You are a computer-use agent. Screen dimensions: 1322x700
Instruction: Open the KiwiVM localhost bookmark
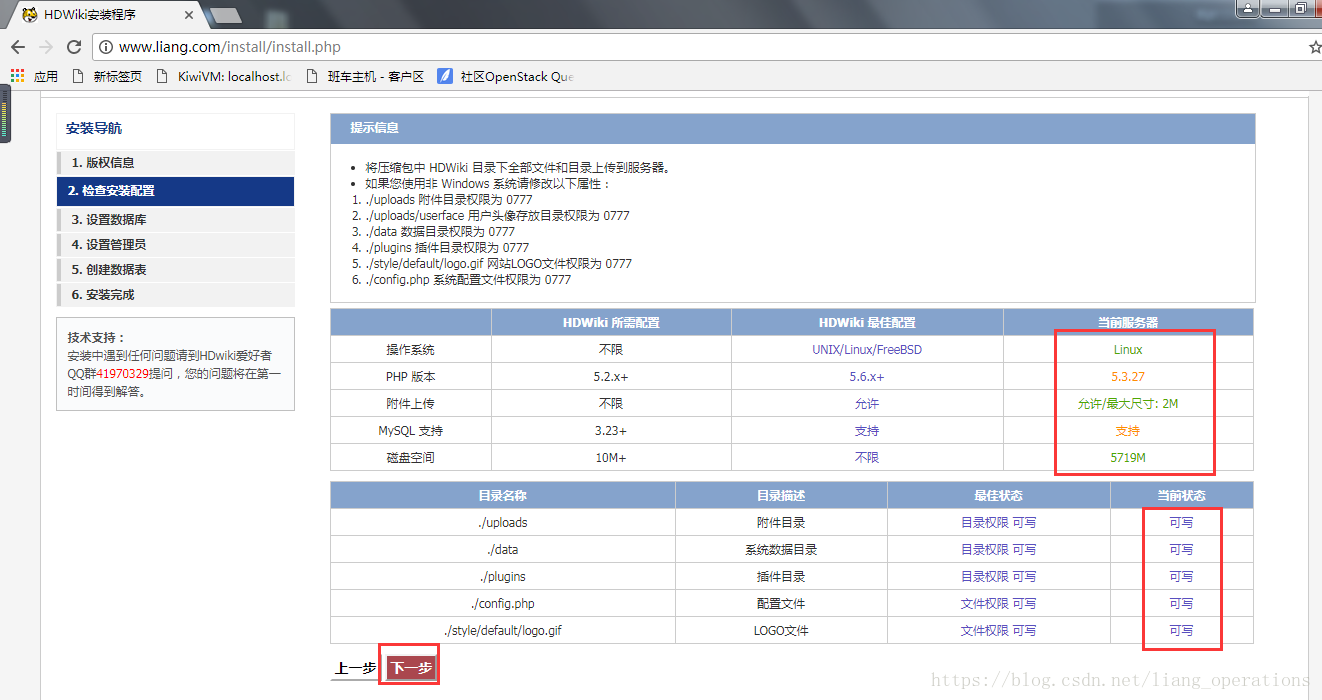[224, 76]
